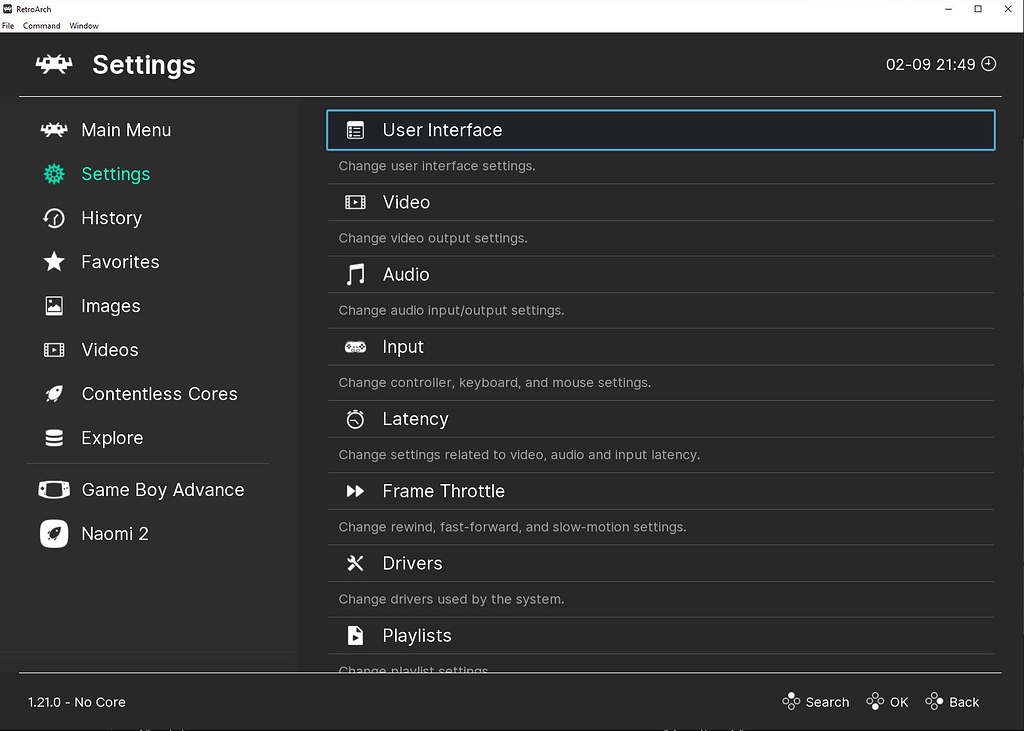The height and width of the screenshot is (731, 1024).
Task: Open the Input settings entry
Action: click(661, 347)
